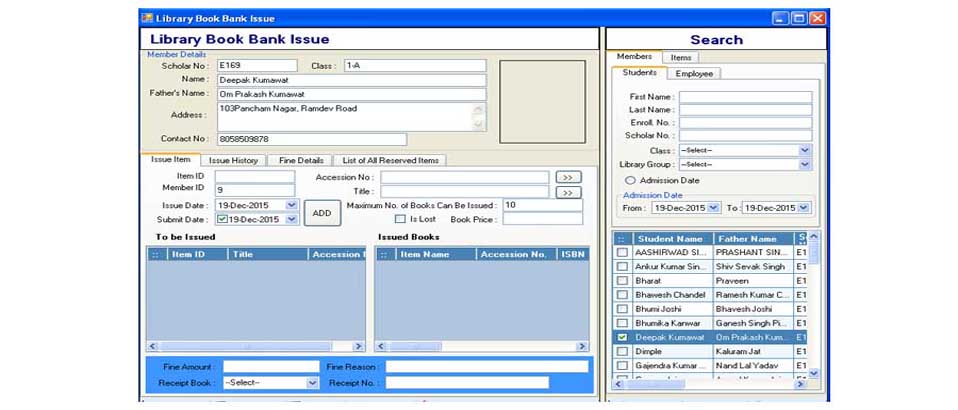This screenshot has height=410, width=958.
Task: Click the Accession No. column header in Issued Books
Action: point(516,254)
